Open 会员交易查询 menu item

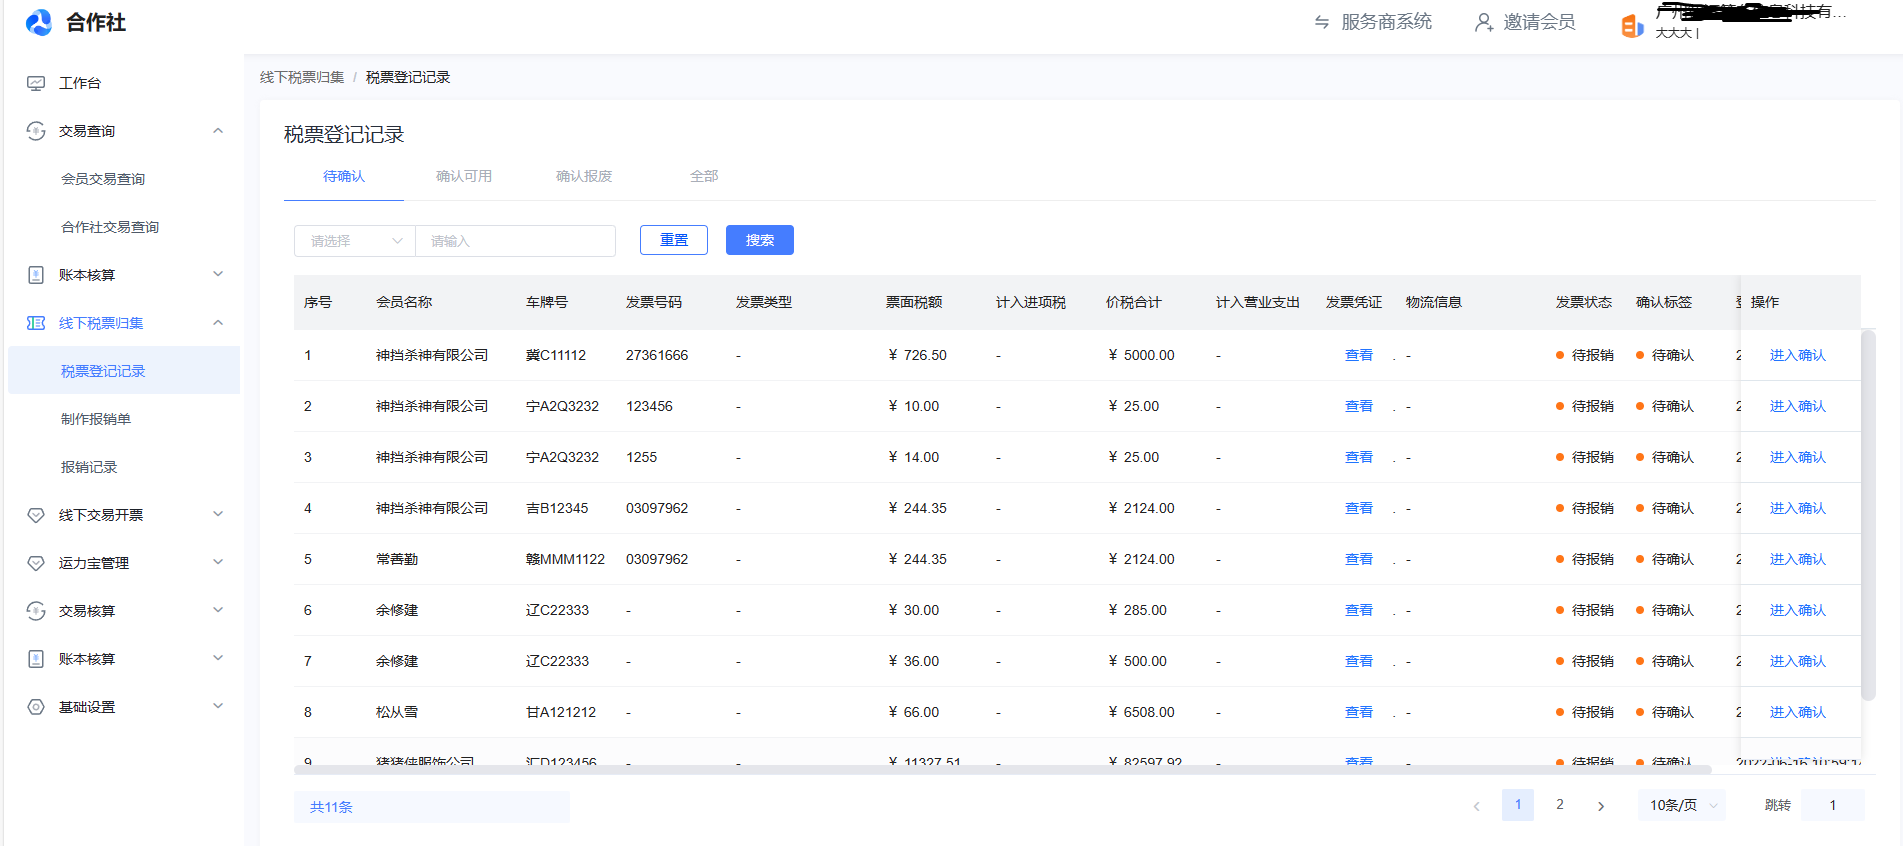tap(103, 179)
